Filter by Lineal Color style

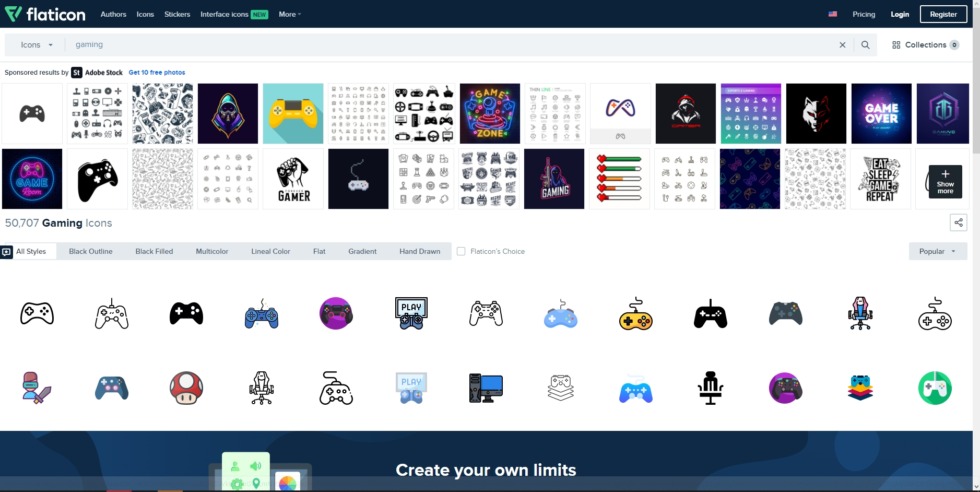tap(271, 251)
